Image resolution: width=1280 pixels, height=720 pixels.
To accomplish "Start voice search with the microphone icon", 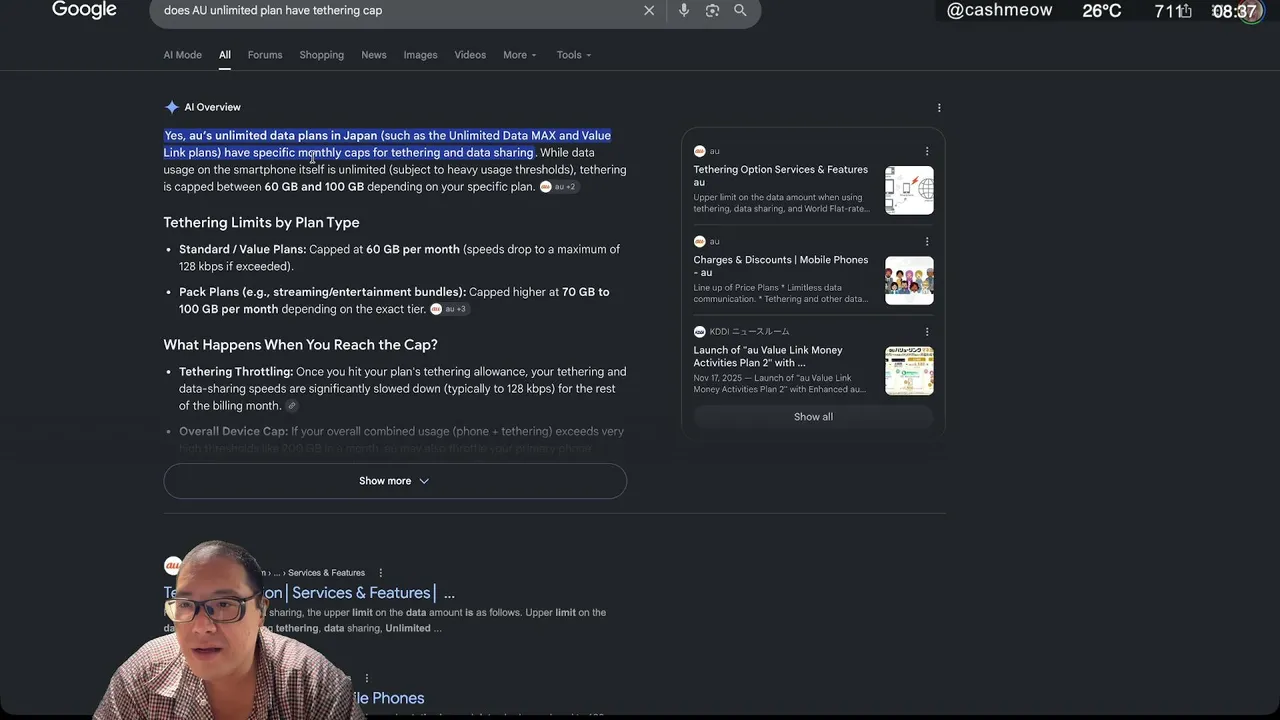I will coord(684,10).
